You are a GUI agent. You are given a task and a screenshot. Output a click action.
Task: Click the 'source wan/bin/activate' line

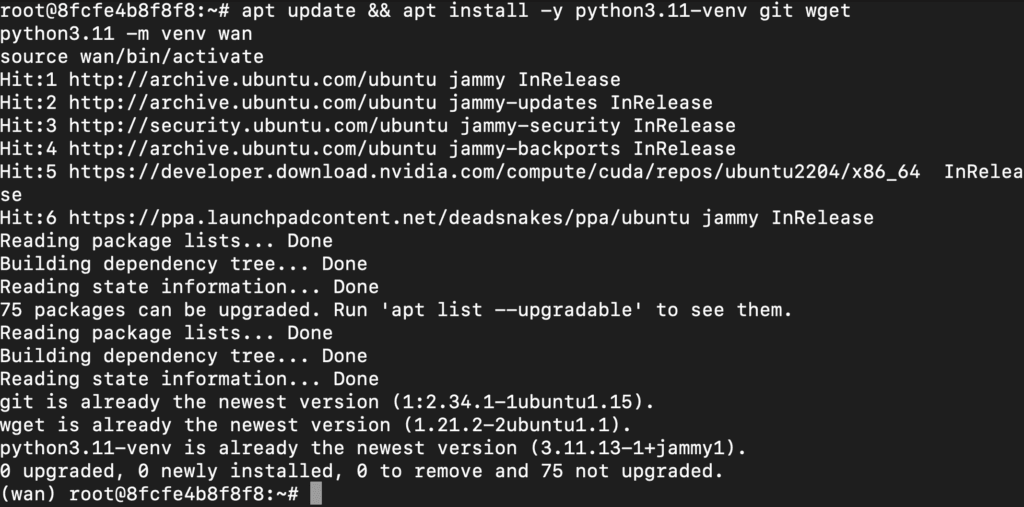point(132,56)
